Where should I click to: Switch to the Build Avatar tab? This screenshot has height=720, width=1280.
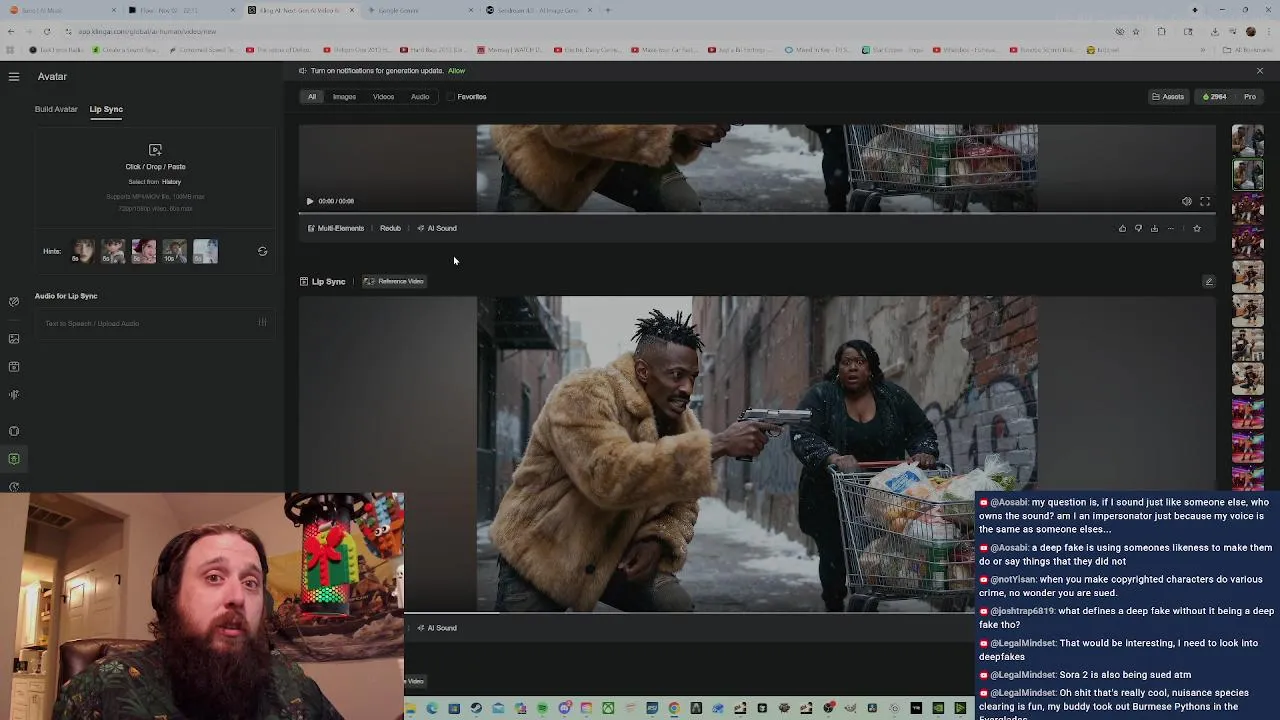56,109
